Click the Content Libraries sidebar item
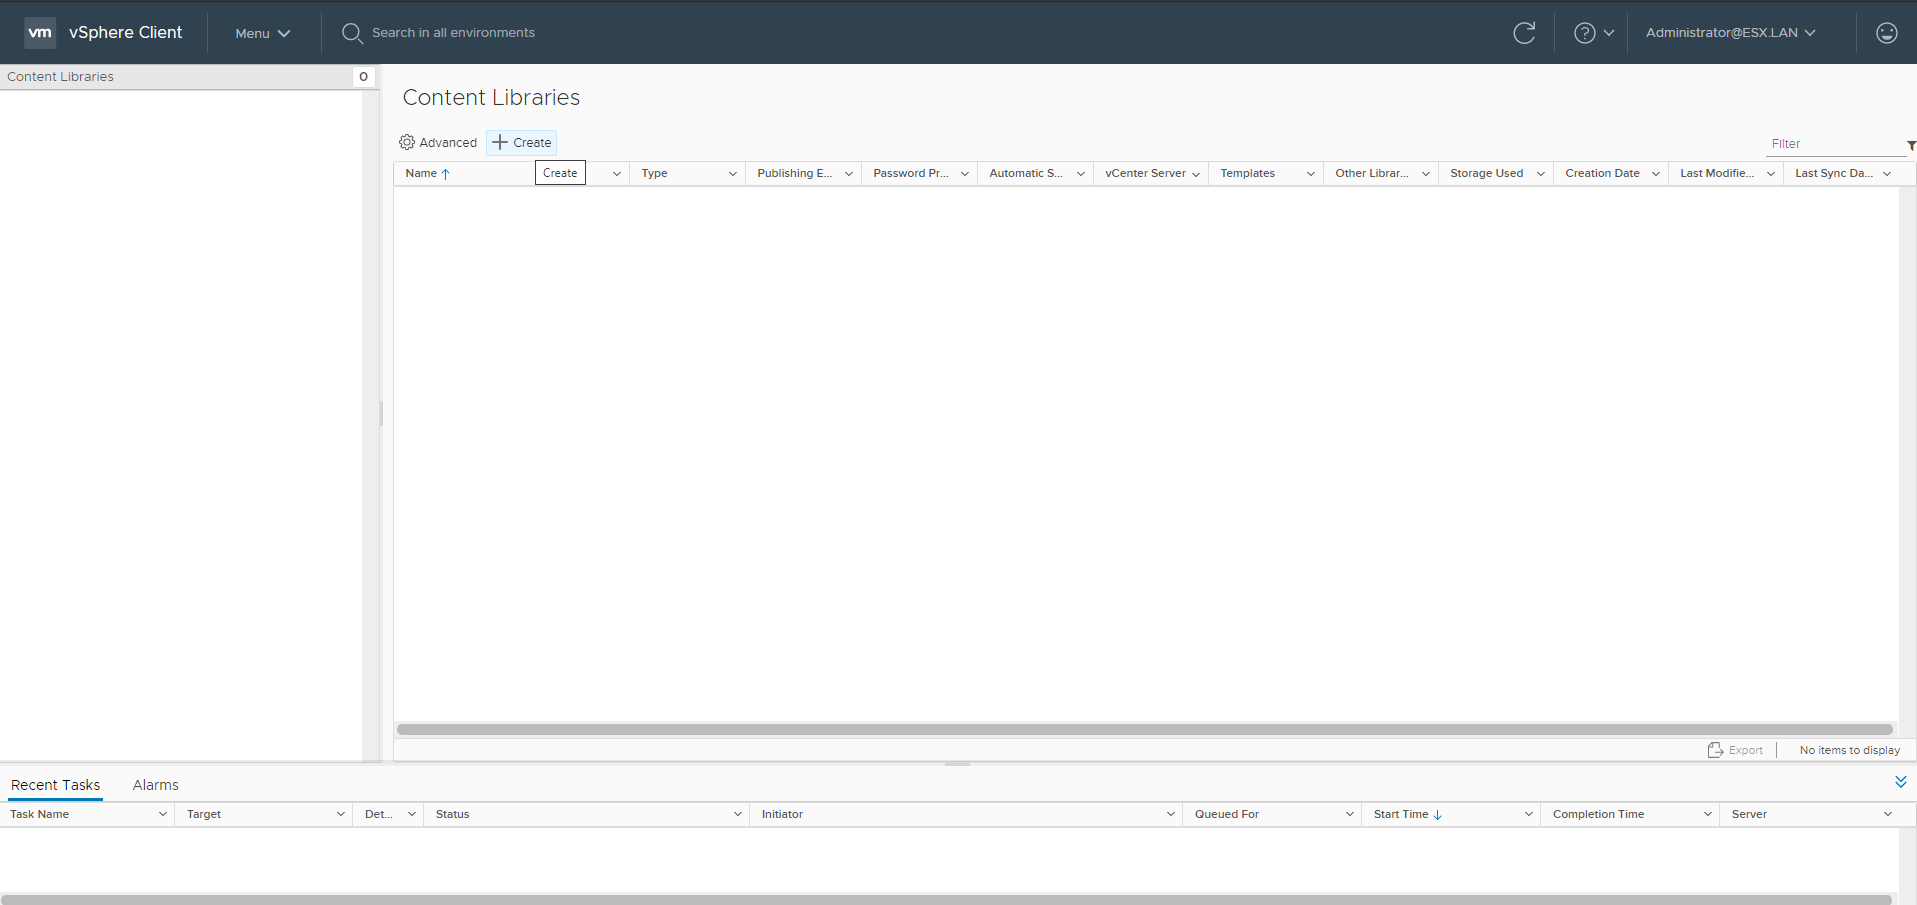 pyautogui.click(x=61, y=77)
